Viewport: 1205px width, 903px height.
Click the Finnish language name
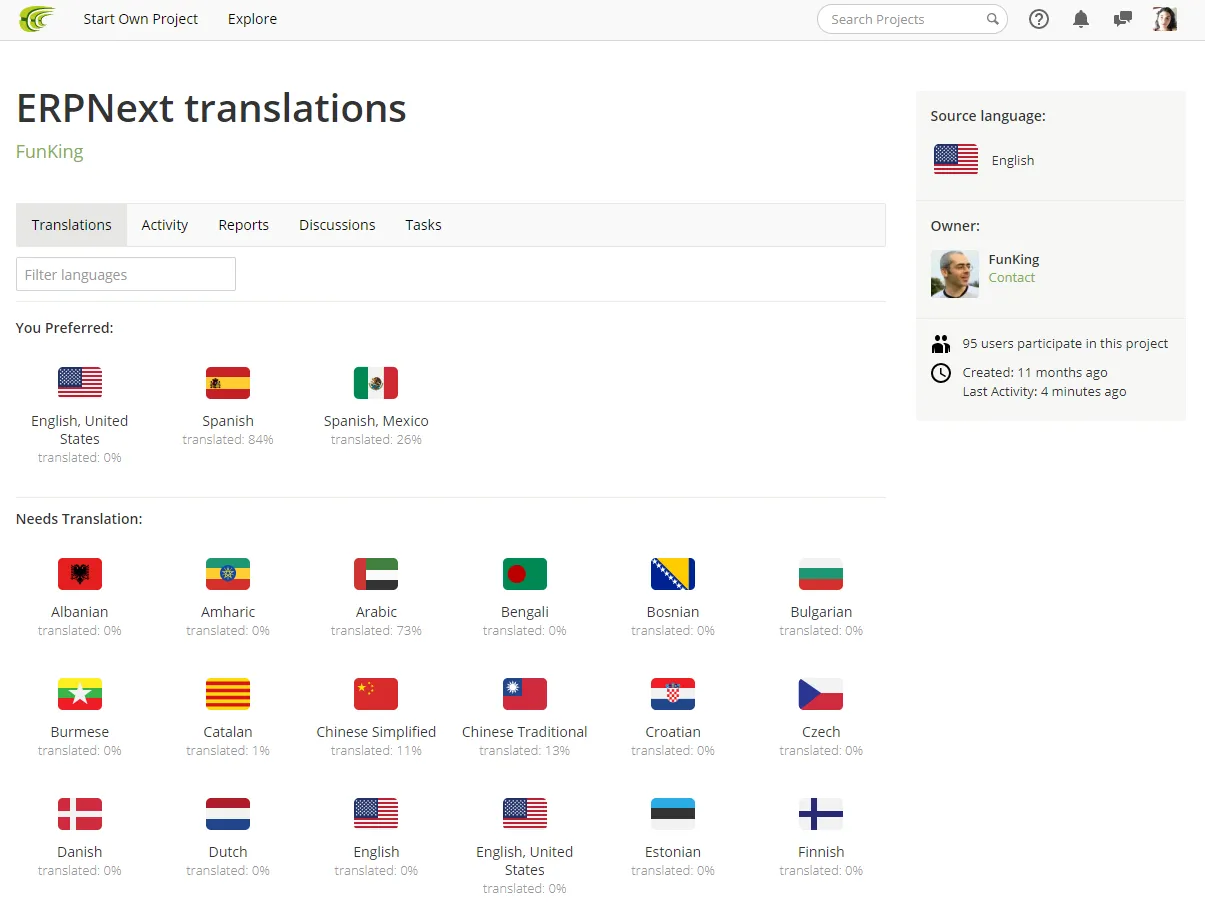coord(821,852)
